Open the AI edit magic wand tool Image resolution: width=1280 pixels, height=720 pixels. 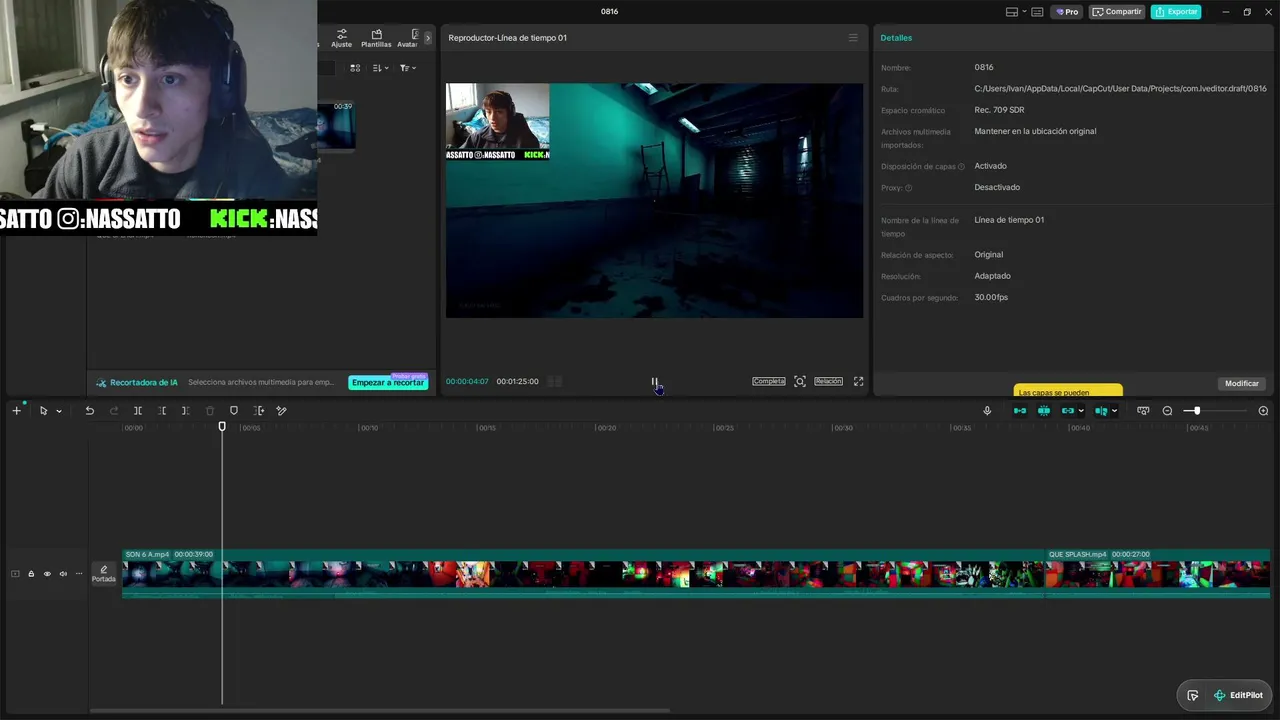(282, 411)
